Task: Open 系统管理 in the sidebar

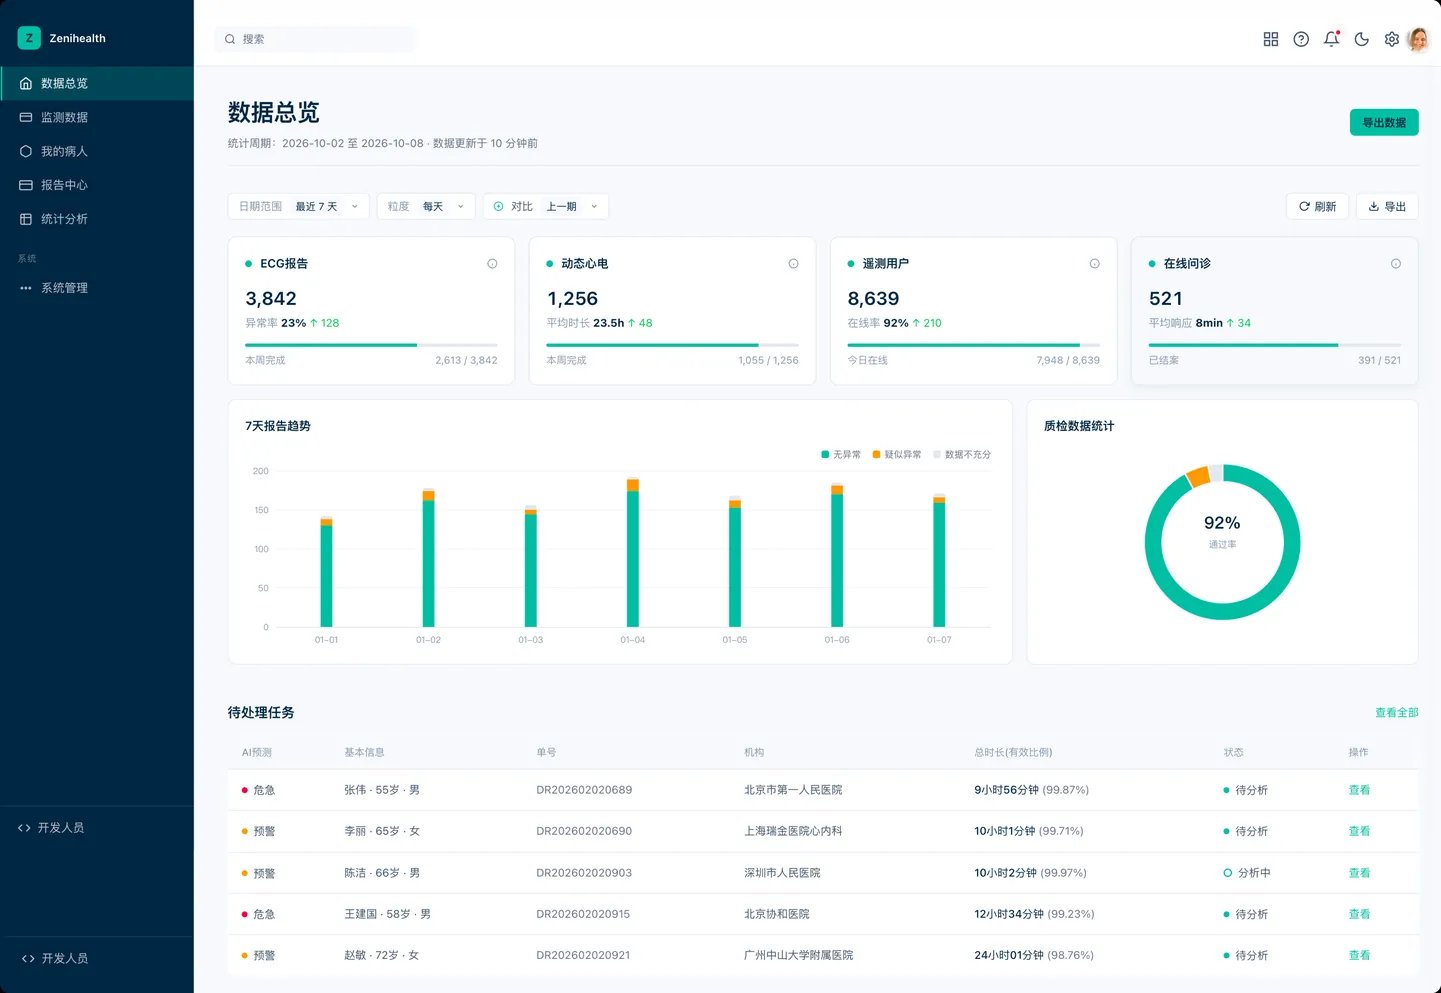Action: [97, 288]
